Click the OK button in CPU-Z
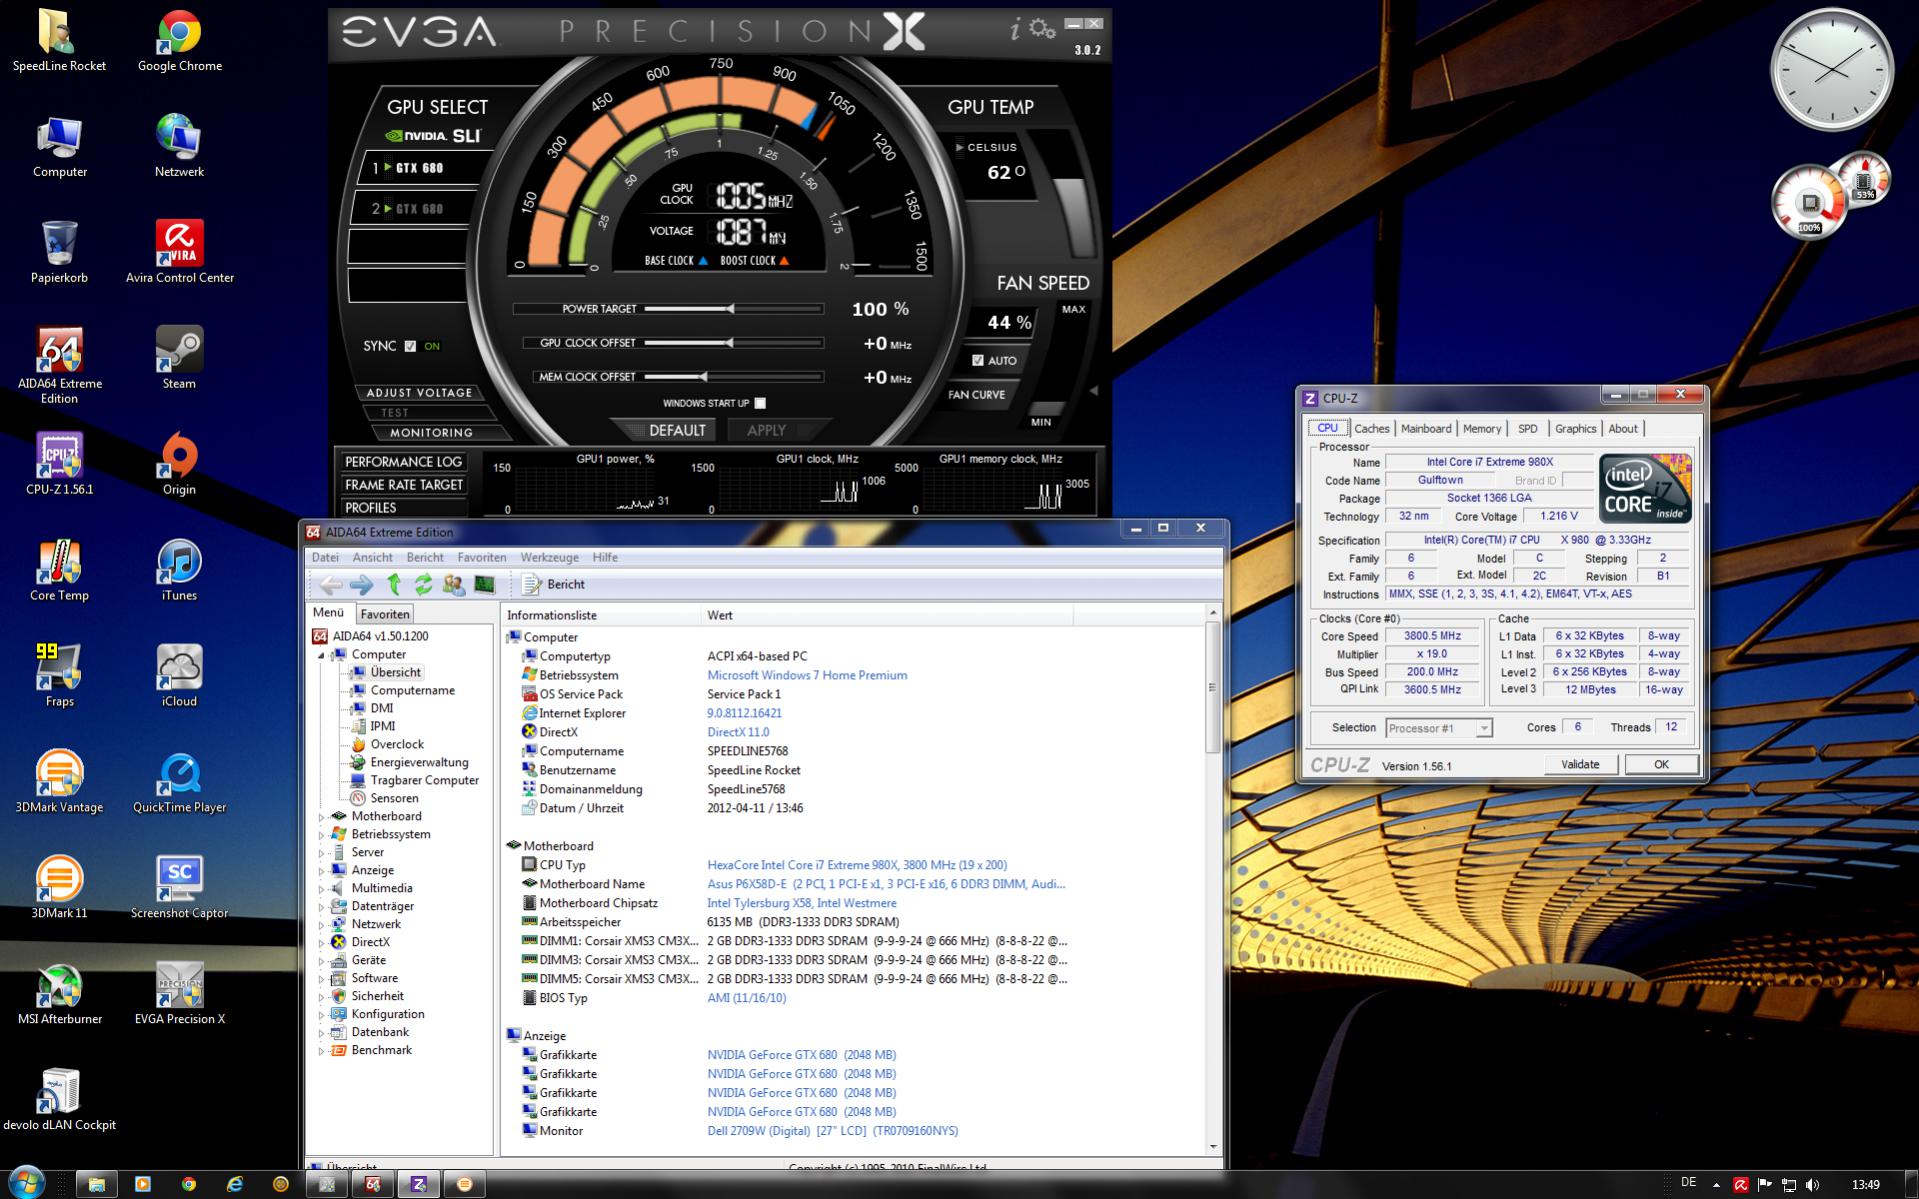The width and height of the screenshot is (1919, 1199). [1661, 765]
